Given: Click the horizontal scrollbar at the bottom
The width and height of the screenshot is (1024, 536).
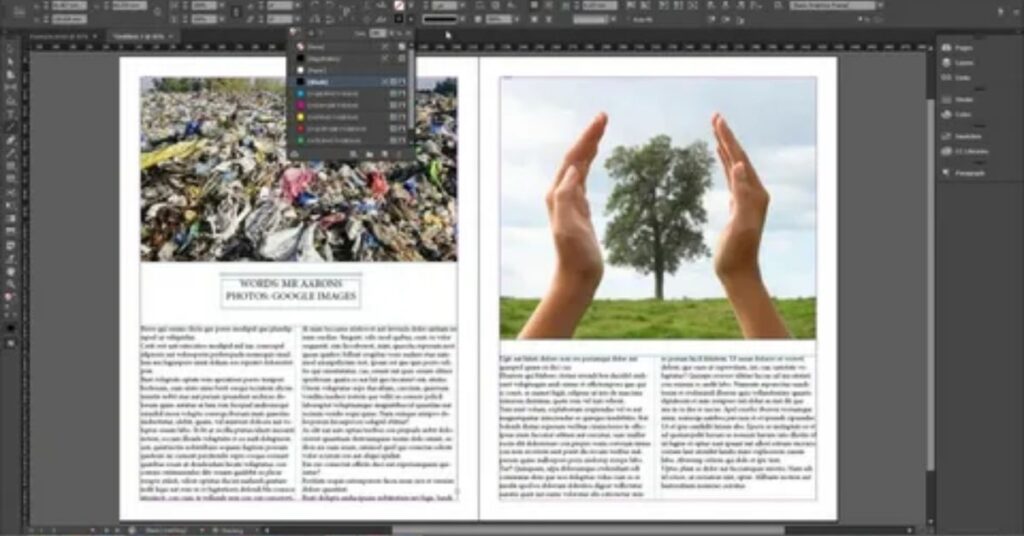Looking at the screenshot, I should pyautogui.click(x=588, y=530).
